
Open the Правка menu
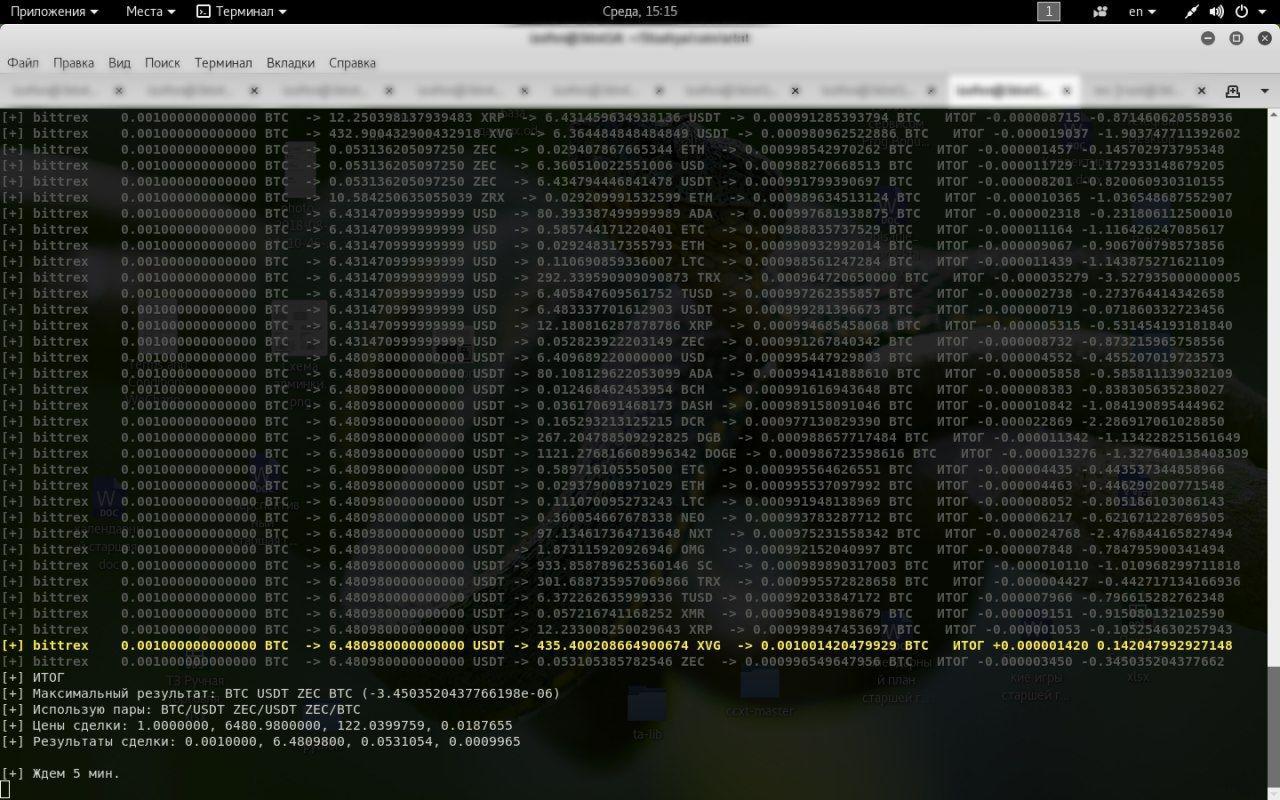coord(73,62)
